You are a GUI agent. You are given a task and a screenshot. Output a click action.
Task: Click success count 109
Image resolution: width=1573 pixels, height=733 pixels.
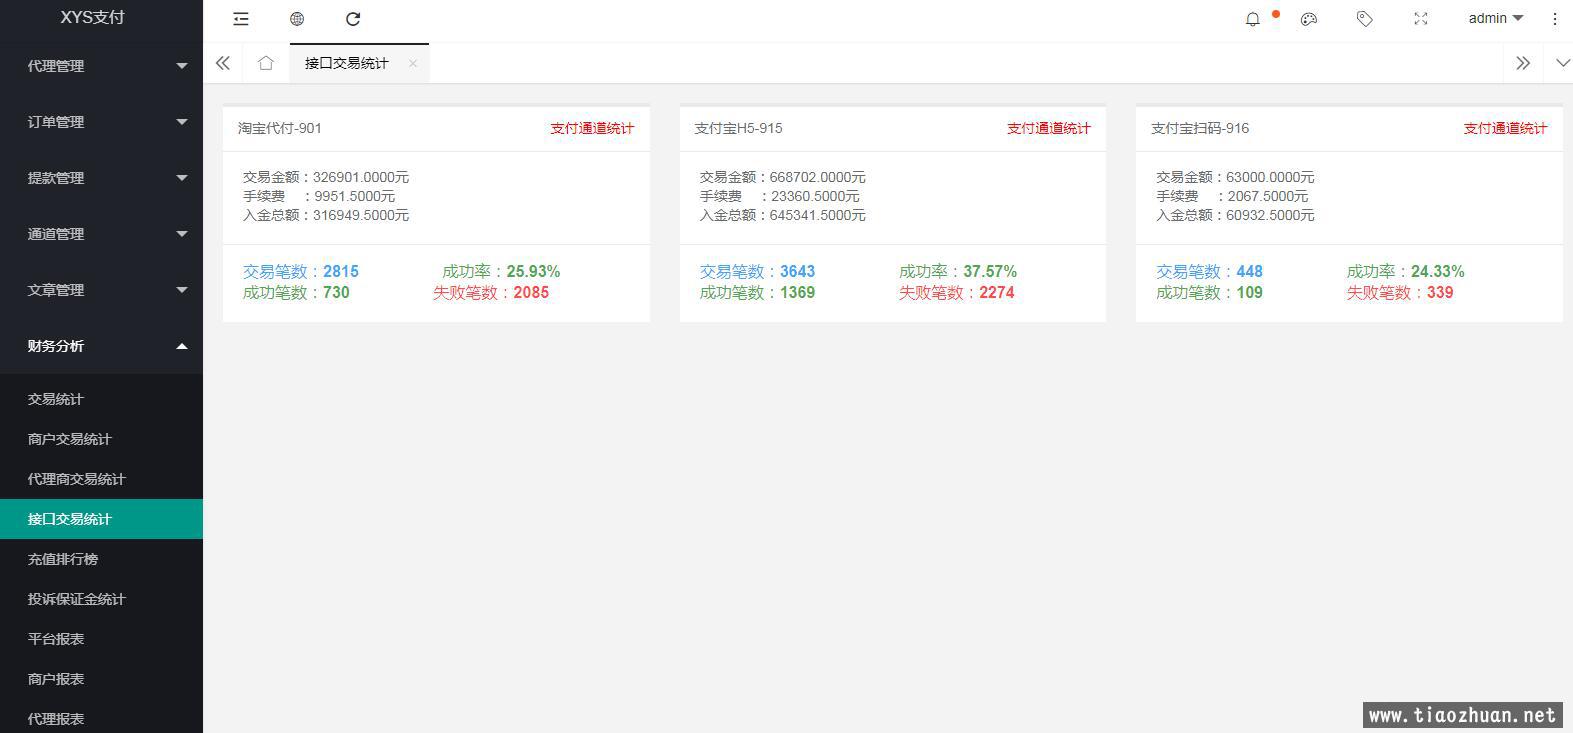[x=1250, y=292]
